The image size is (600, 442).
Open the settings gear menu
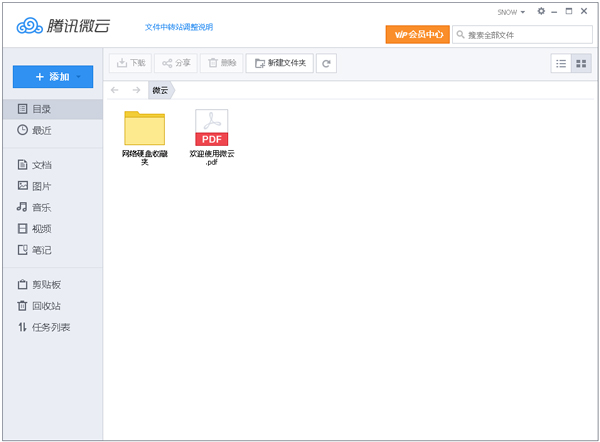(541, 11)
